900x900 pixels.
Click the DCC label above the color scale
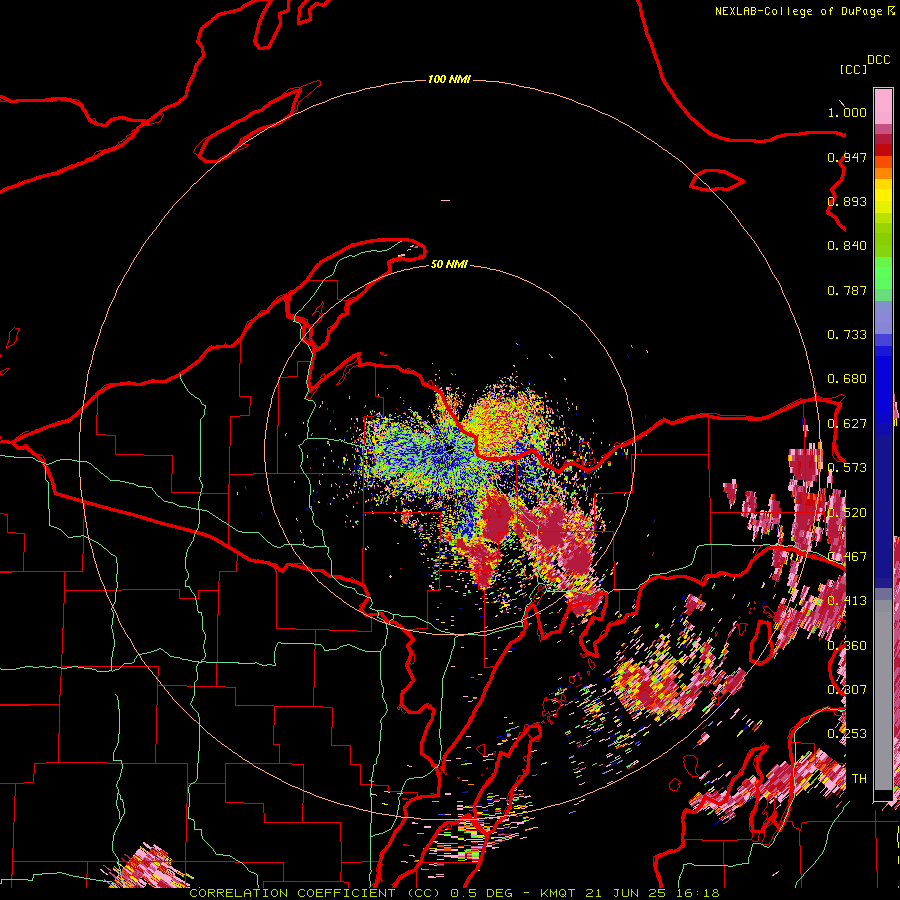coord(879,60)
